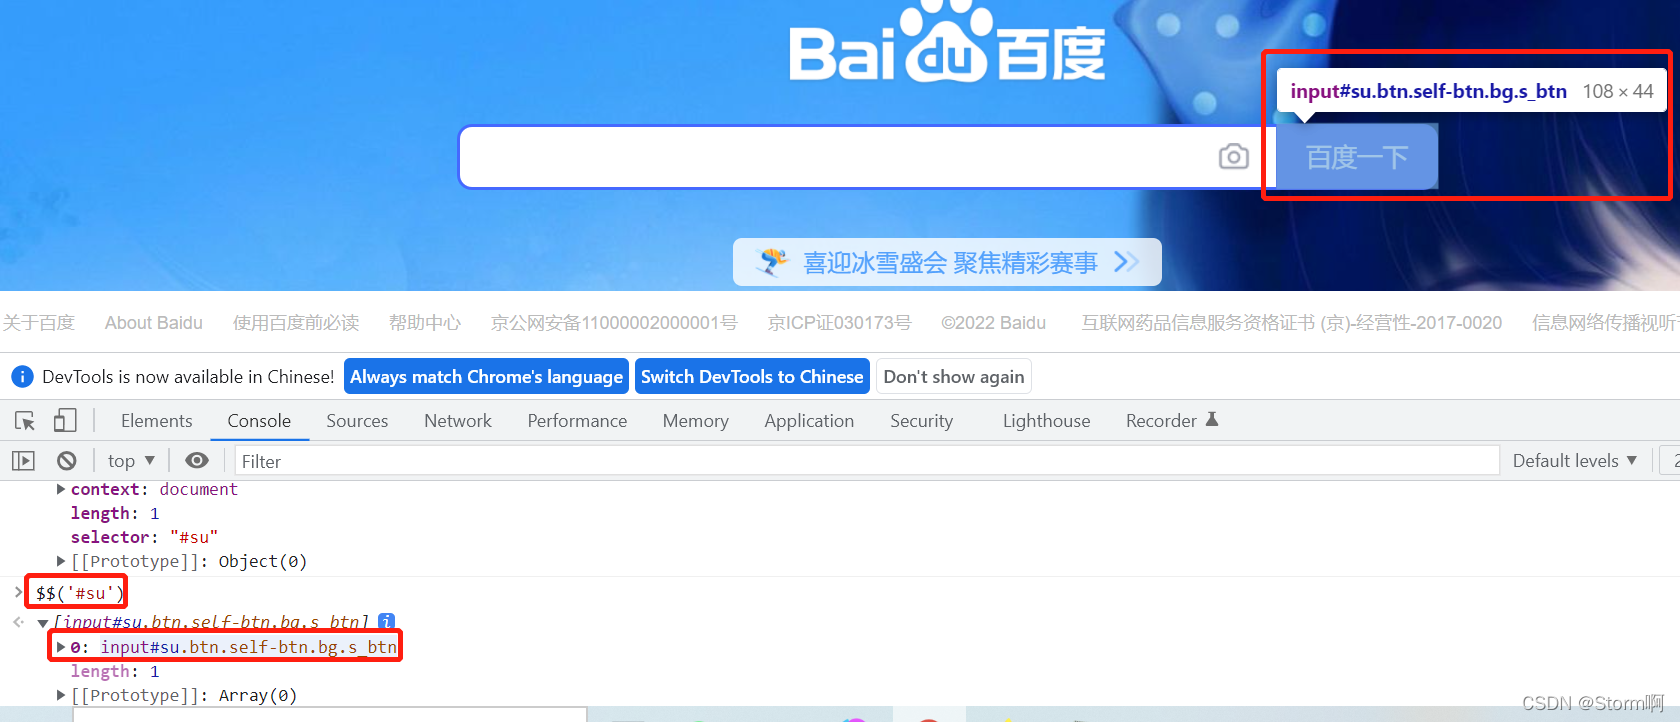Click Always match Chrome's language button
The image size is (1680, 722).
[x=486, y=377]
